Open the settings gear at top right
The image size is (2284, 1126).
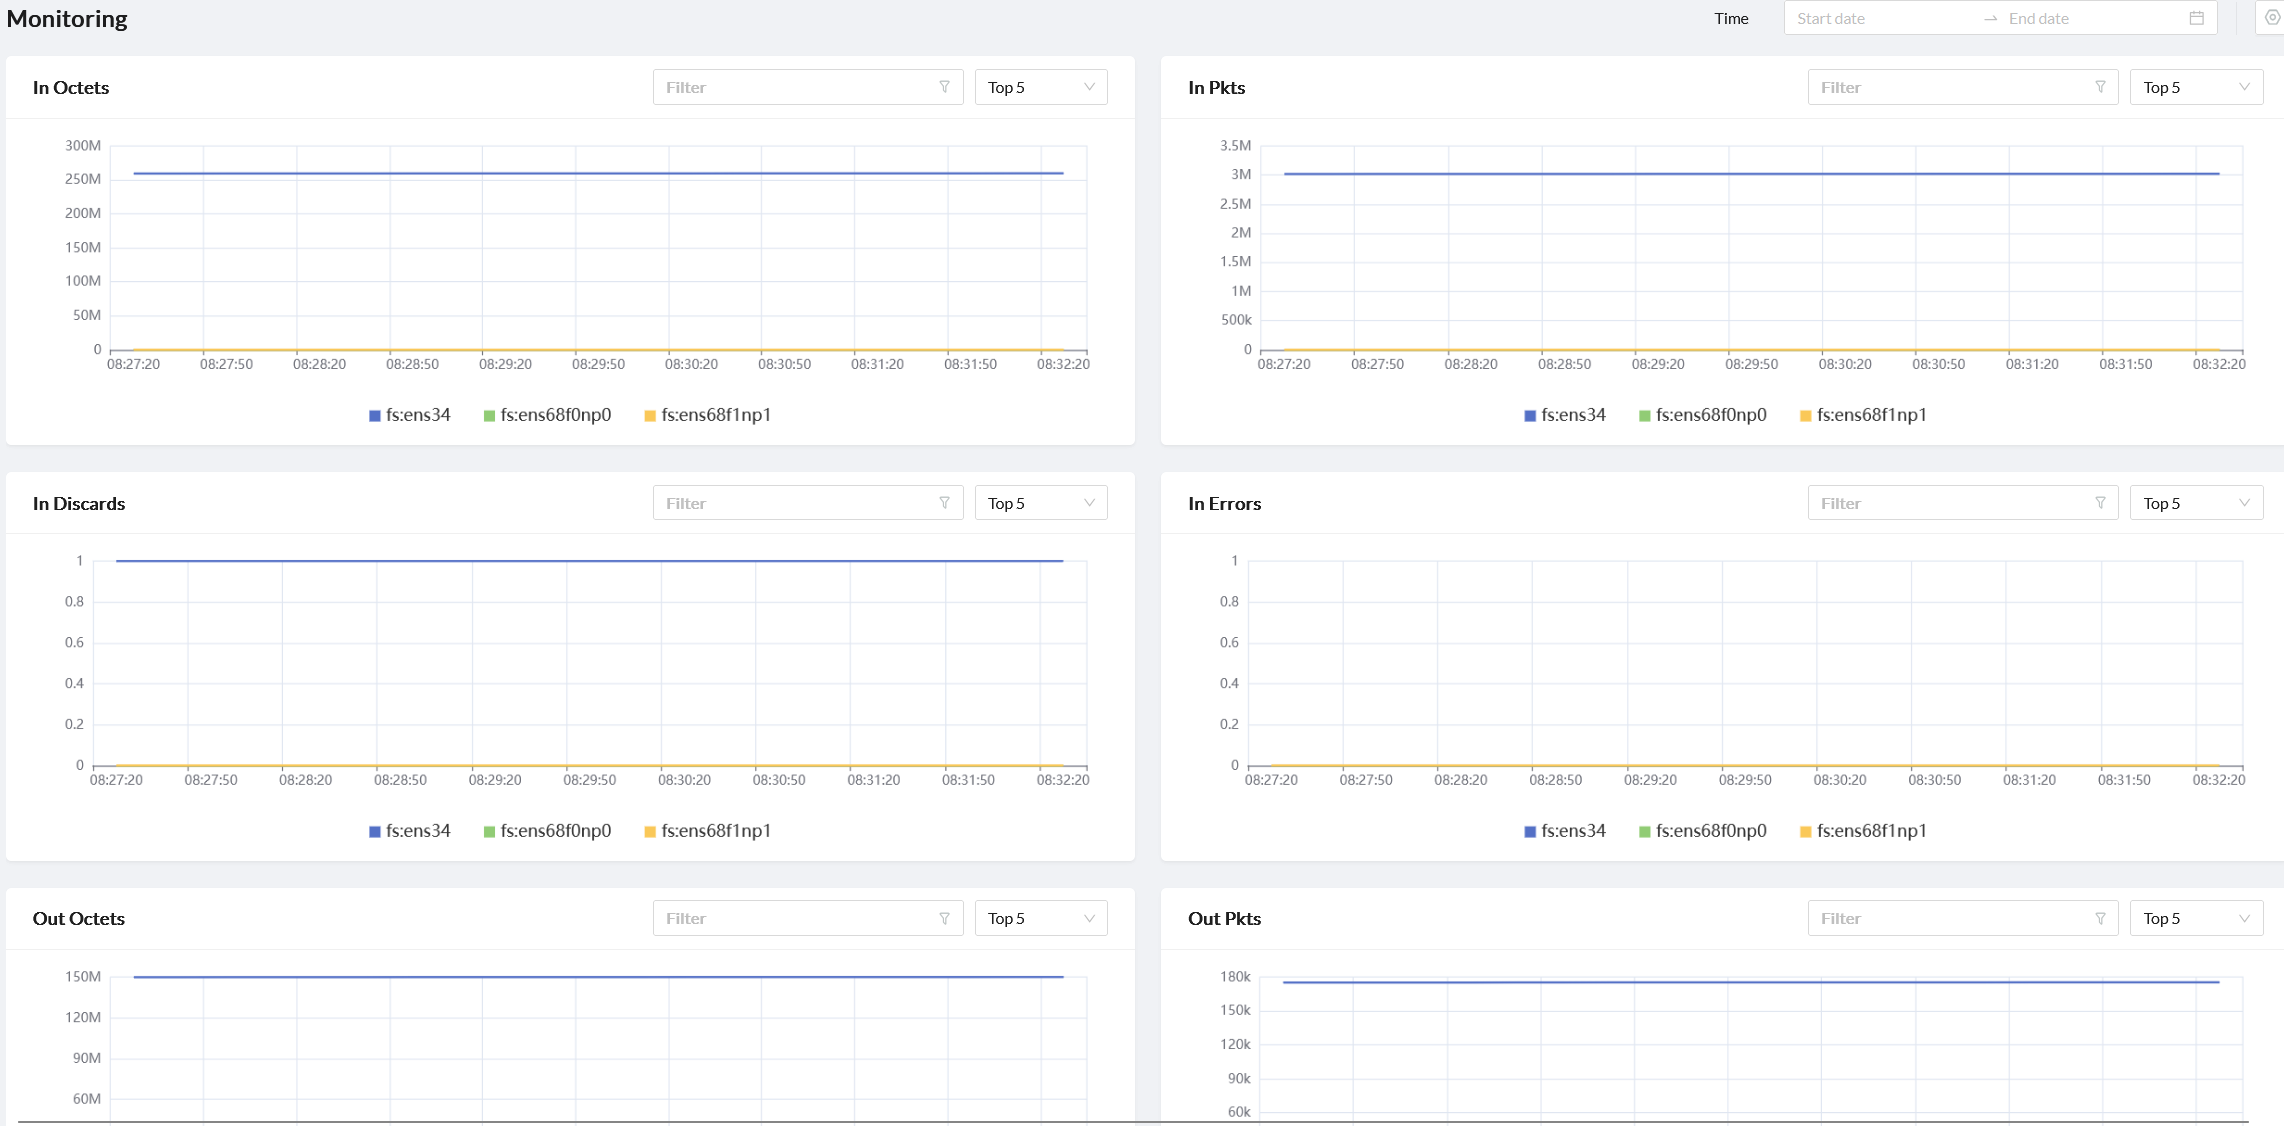[2272, 18]
